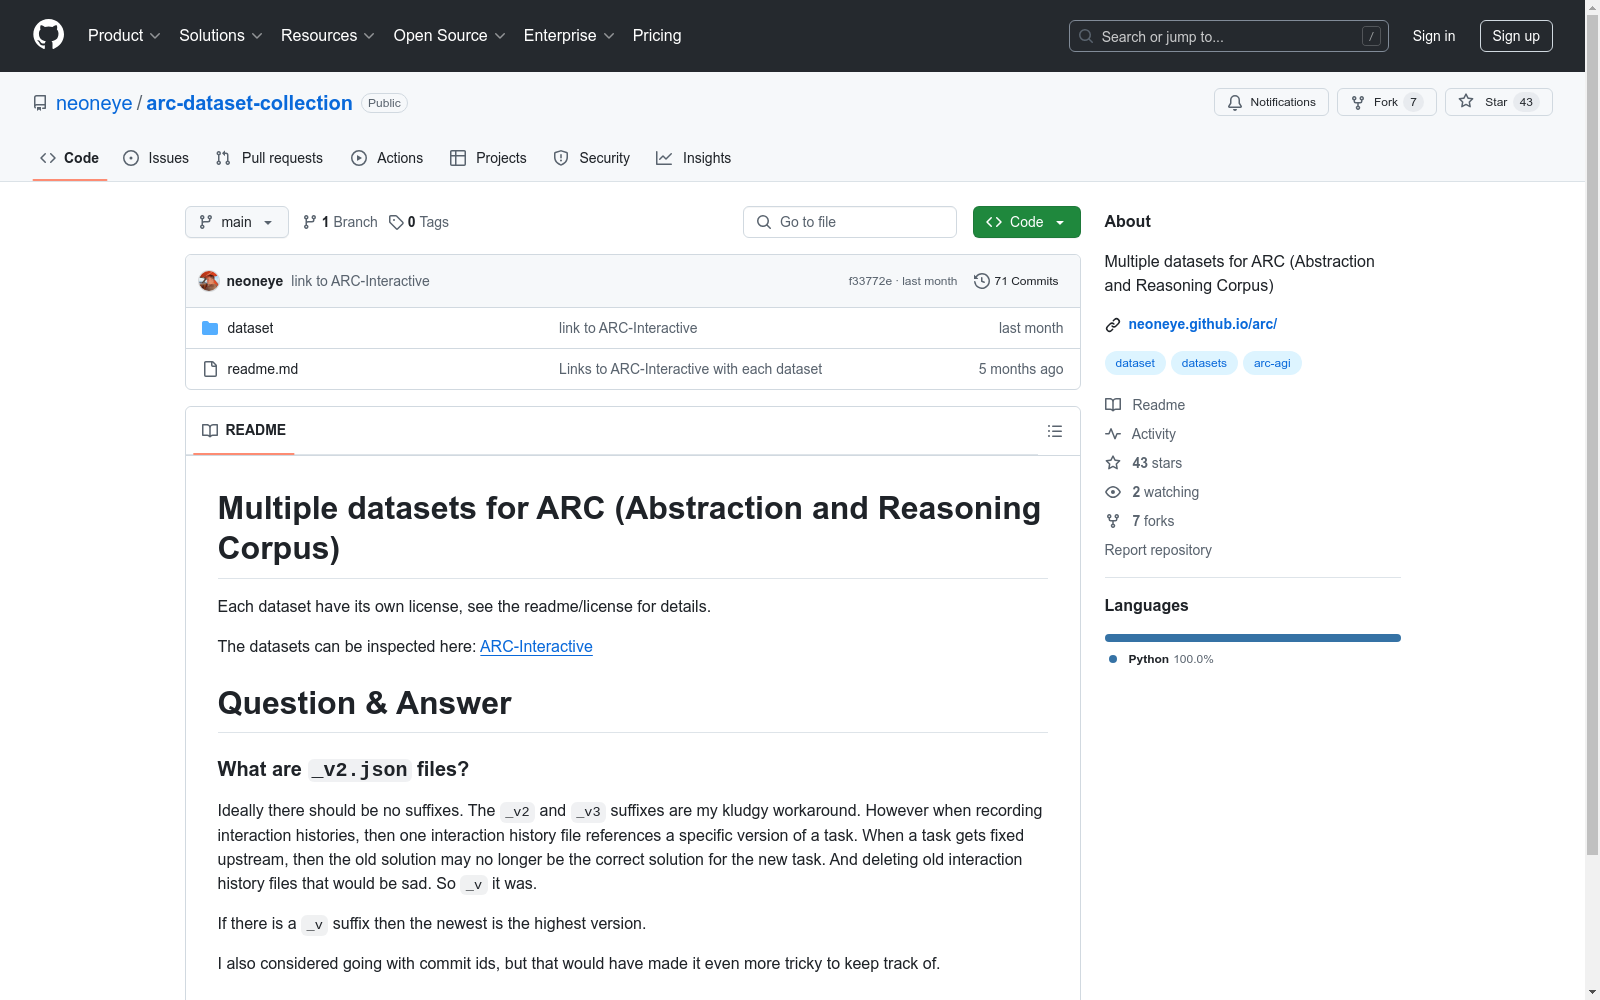Switch to the Pull requests tab
The width and height of the screenshot is (1600, 1000).
click(269, 158)
